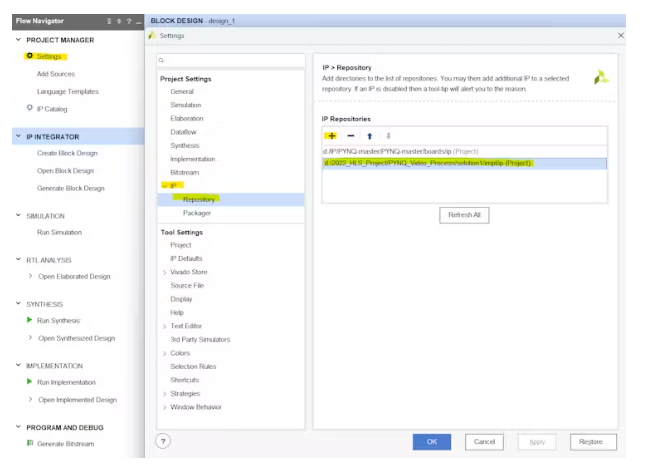Viewport: 646px width, 467px height.
Task: Expand the Text Editor settings node
Action: click(x=164, y=326)
